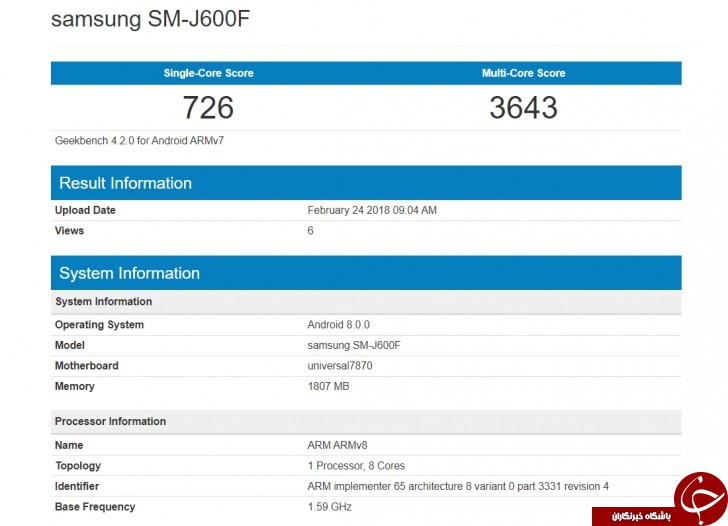Select the Views label
728x526 pixels.
tap(69, 231)
